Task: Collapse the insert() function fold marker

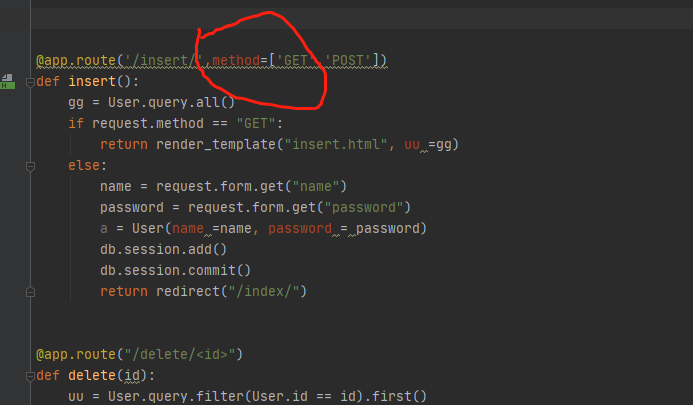Action: click(30, 82)
